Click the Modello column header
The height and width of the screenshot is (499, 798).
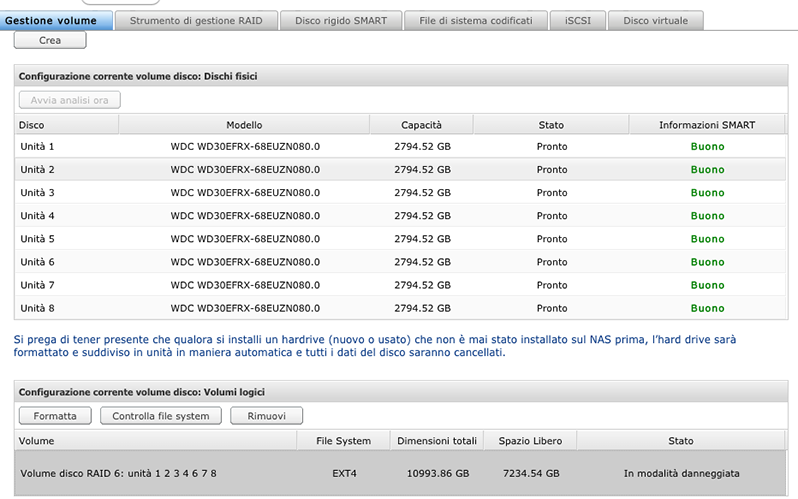coord(244,125)
